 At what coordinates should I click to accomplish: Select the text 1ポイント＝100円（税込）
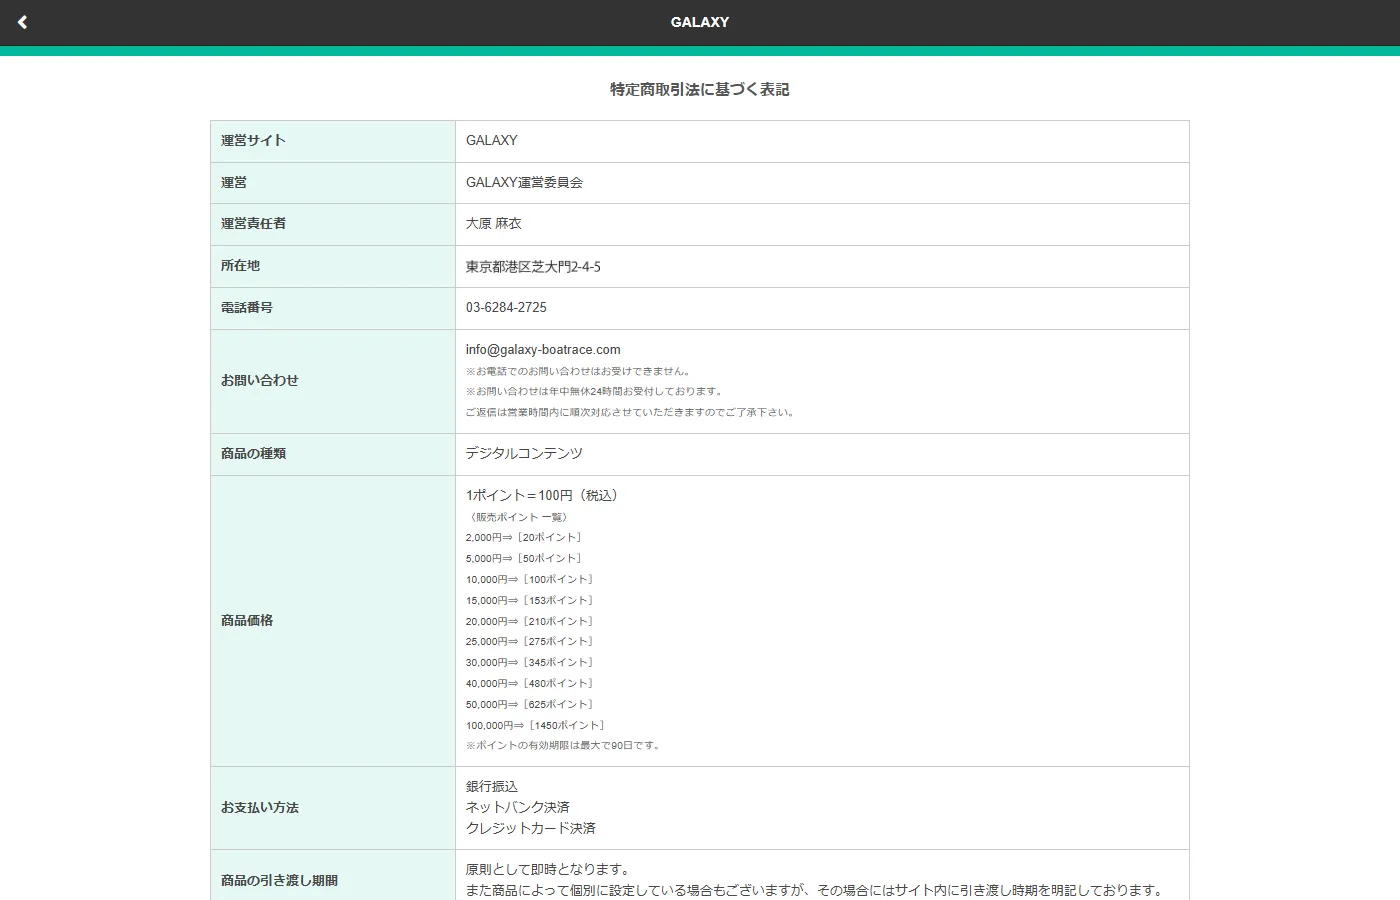tap(542, 496)
